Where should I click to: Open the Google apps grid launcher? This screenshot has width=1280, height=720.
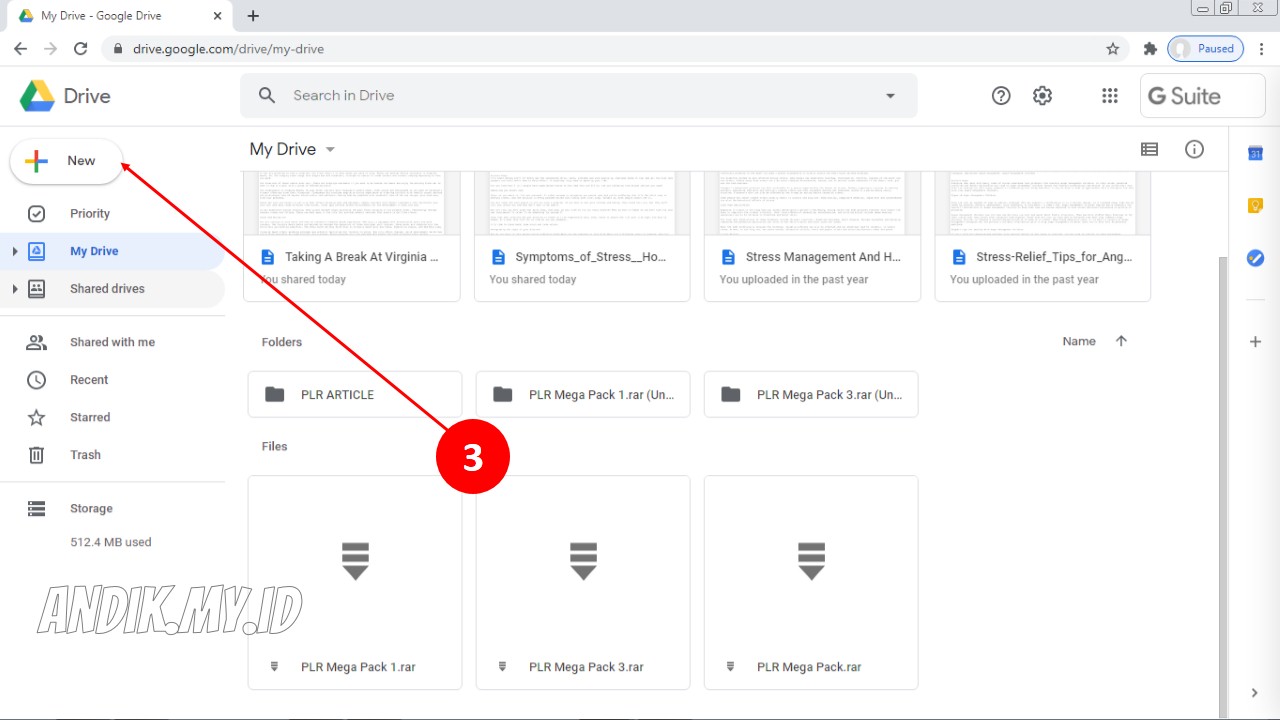(1109, 95)
